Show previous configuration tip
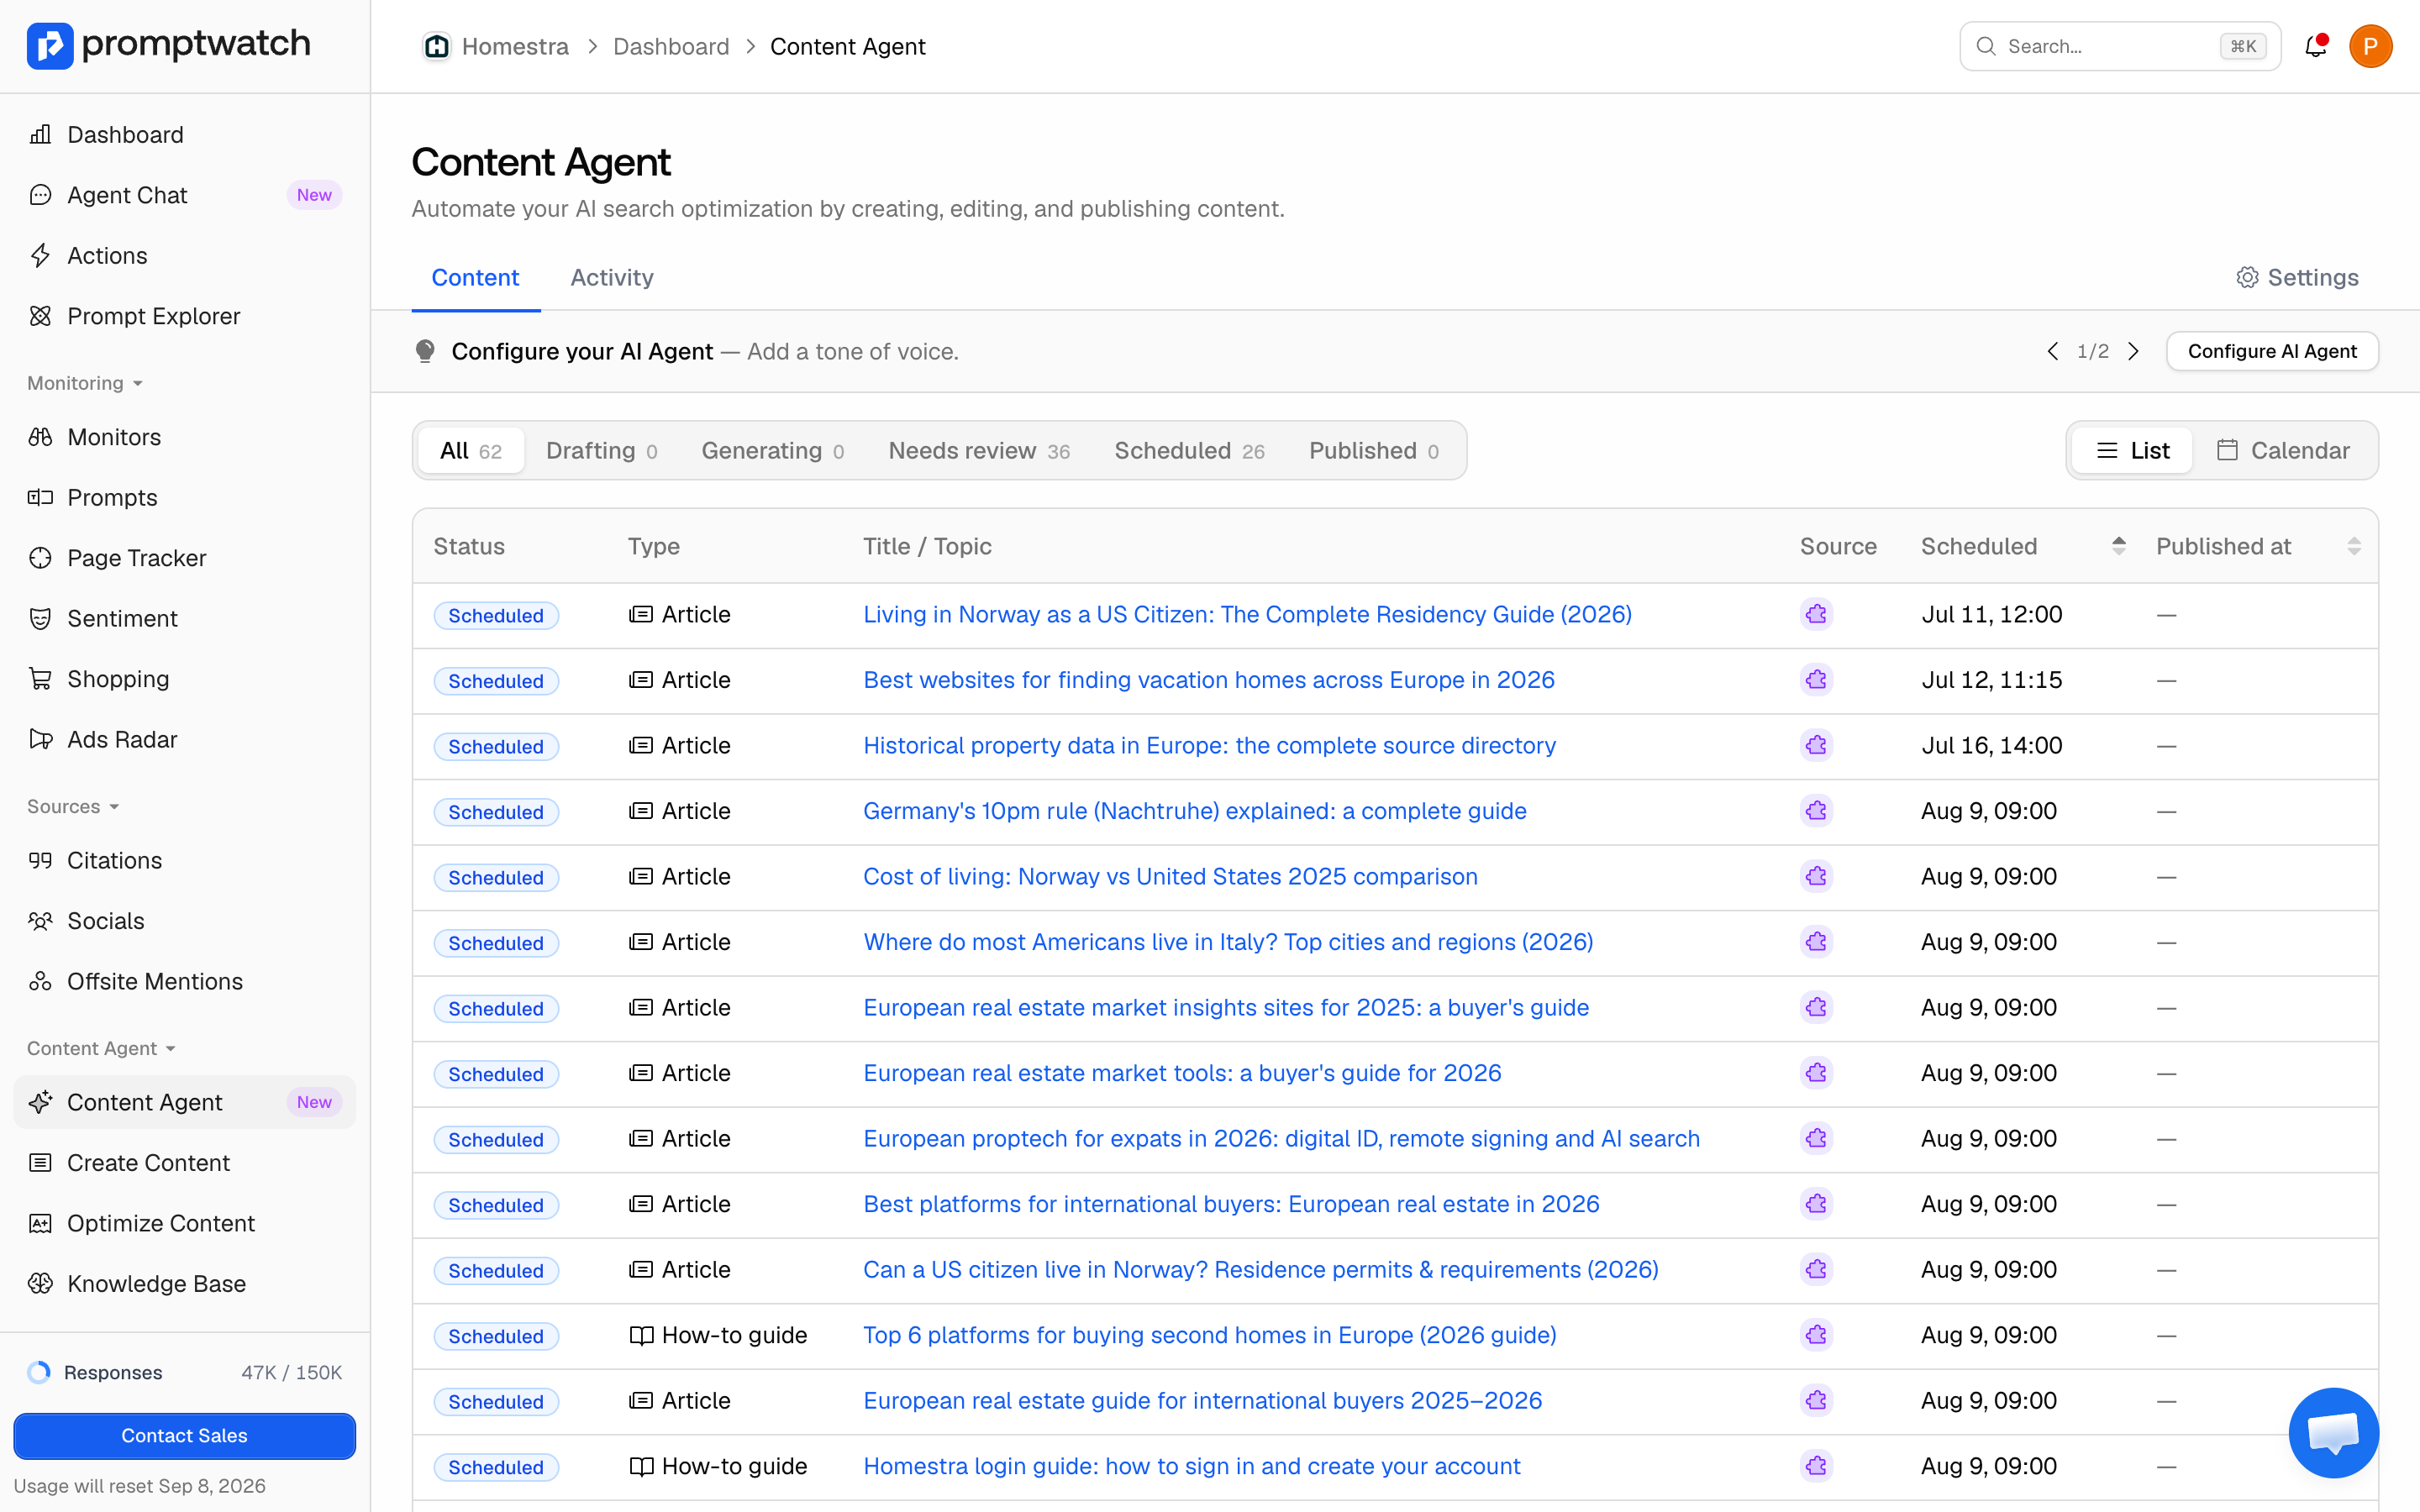 coord(2053,351)
